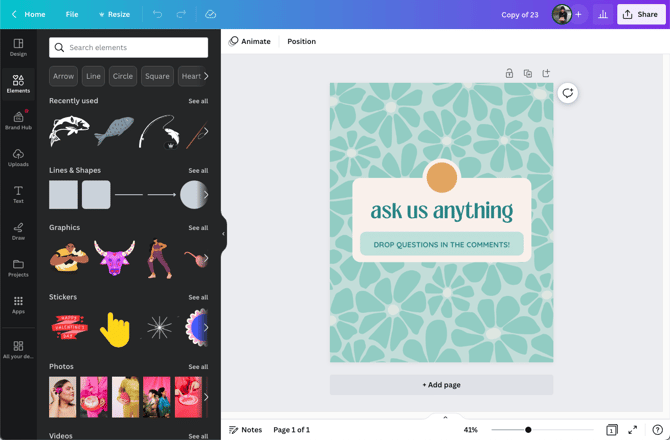The image size is (670, 440).
Task: Show more suggestion chips past Heart
Action: tap(206, 76)
